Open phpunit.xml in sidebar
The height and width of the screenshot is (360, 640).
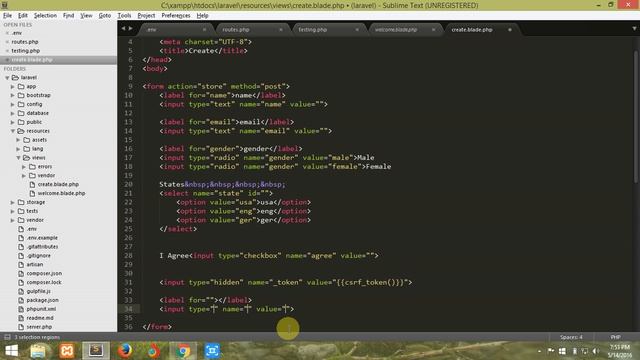[41, 309]
